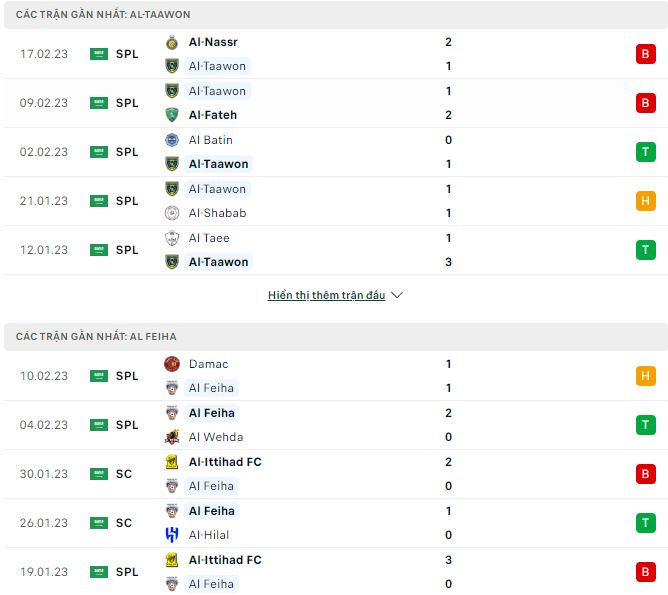668x595 pixels.
Task: Open Al-Nassr team name link
Action: 213,42
